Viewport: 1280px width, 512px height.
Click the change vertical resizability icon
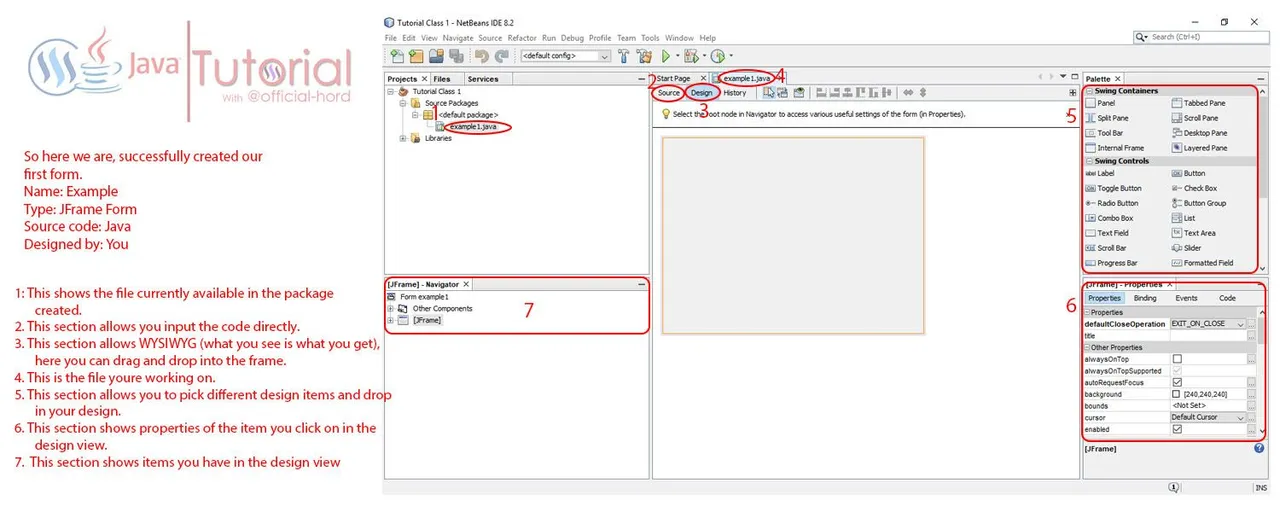click(922, 92)
